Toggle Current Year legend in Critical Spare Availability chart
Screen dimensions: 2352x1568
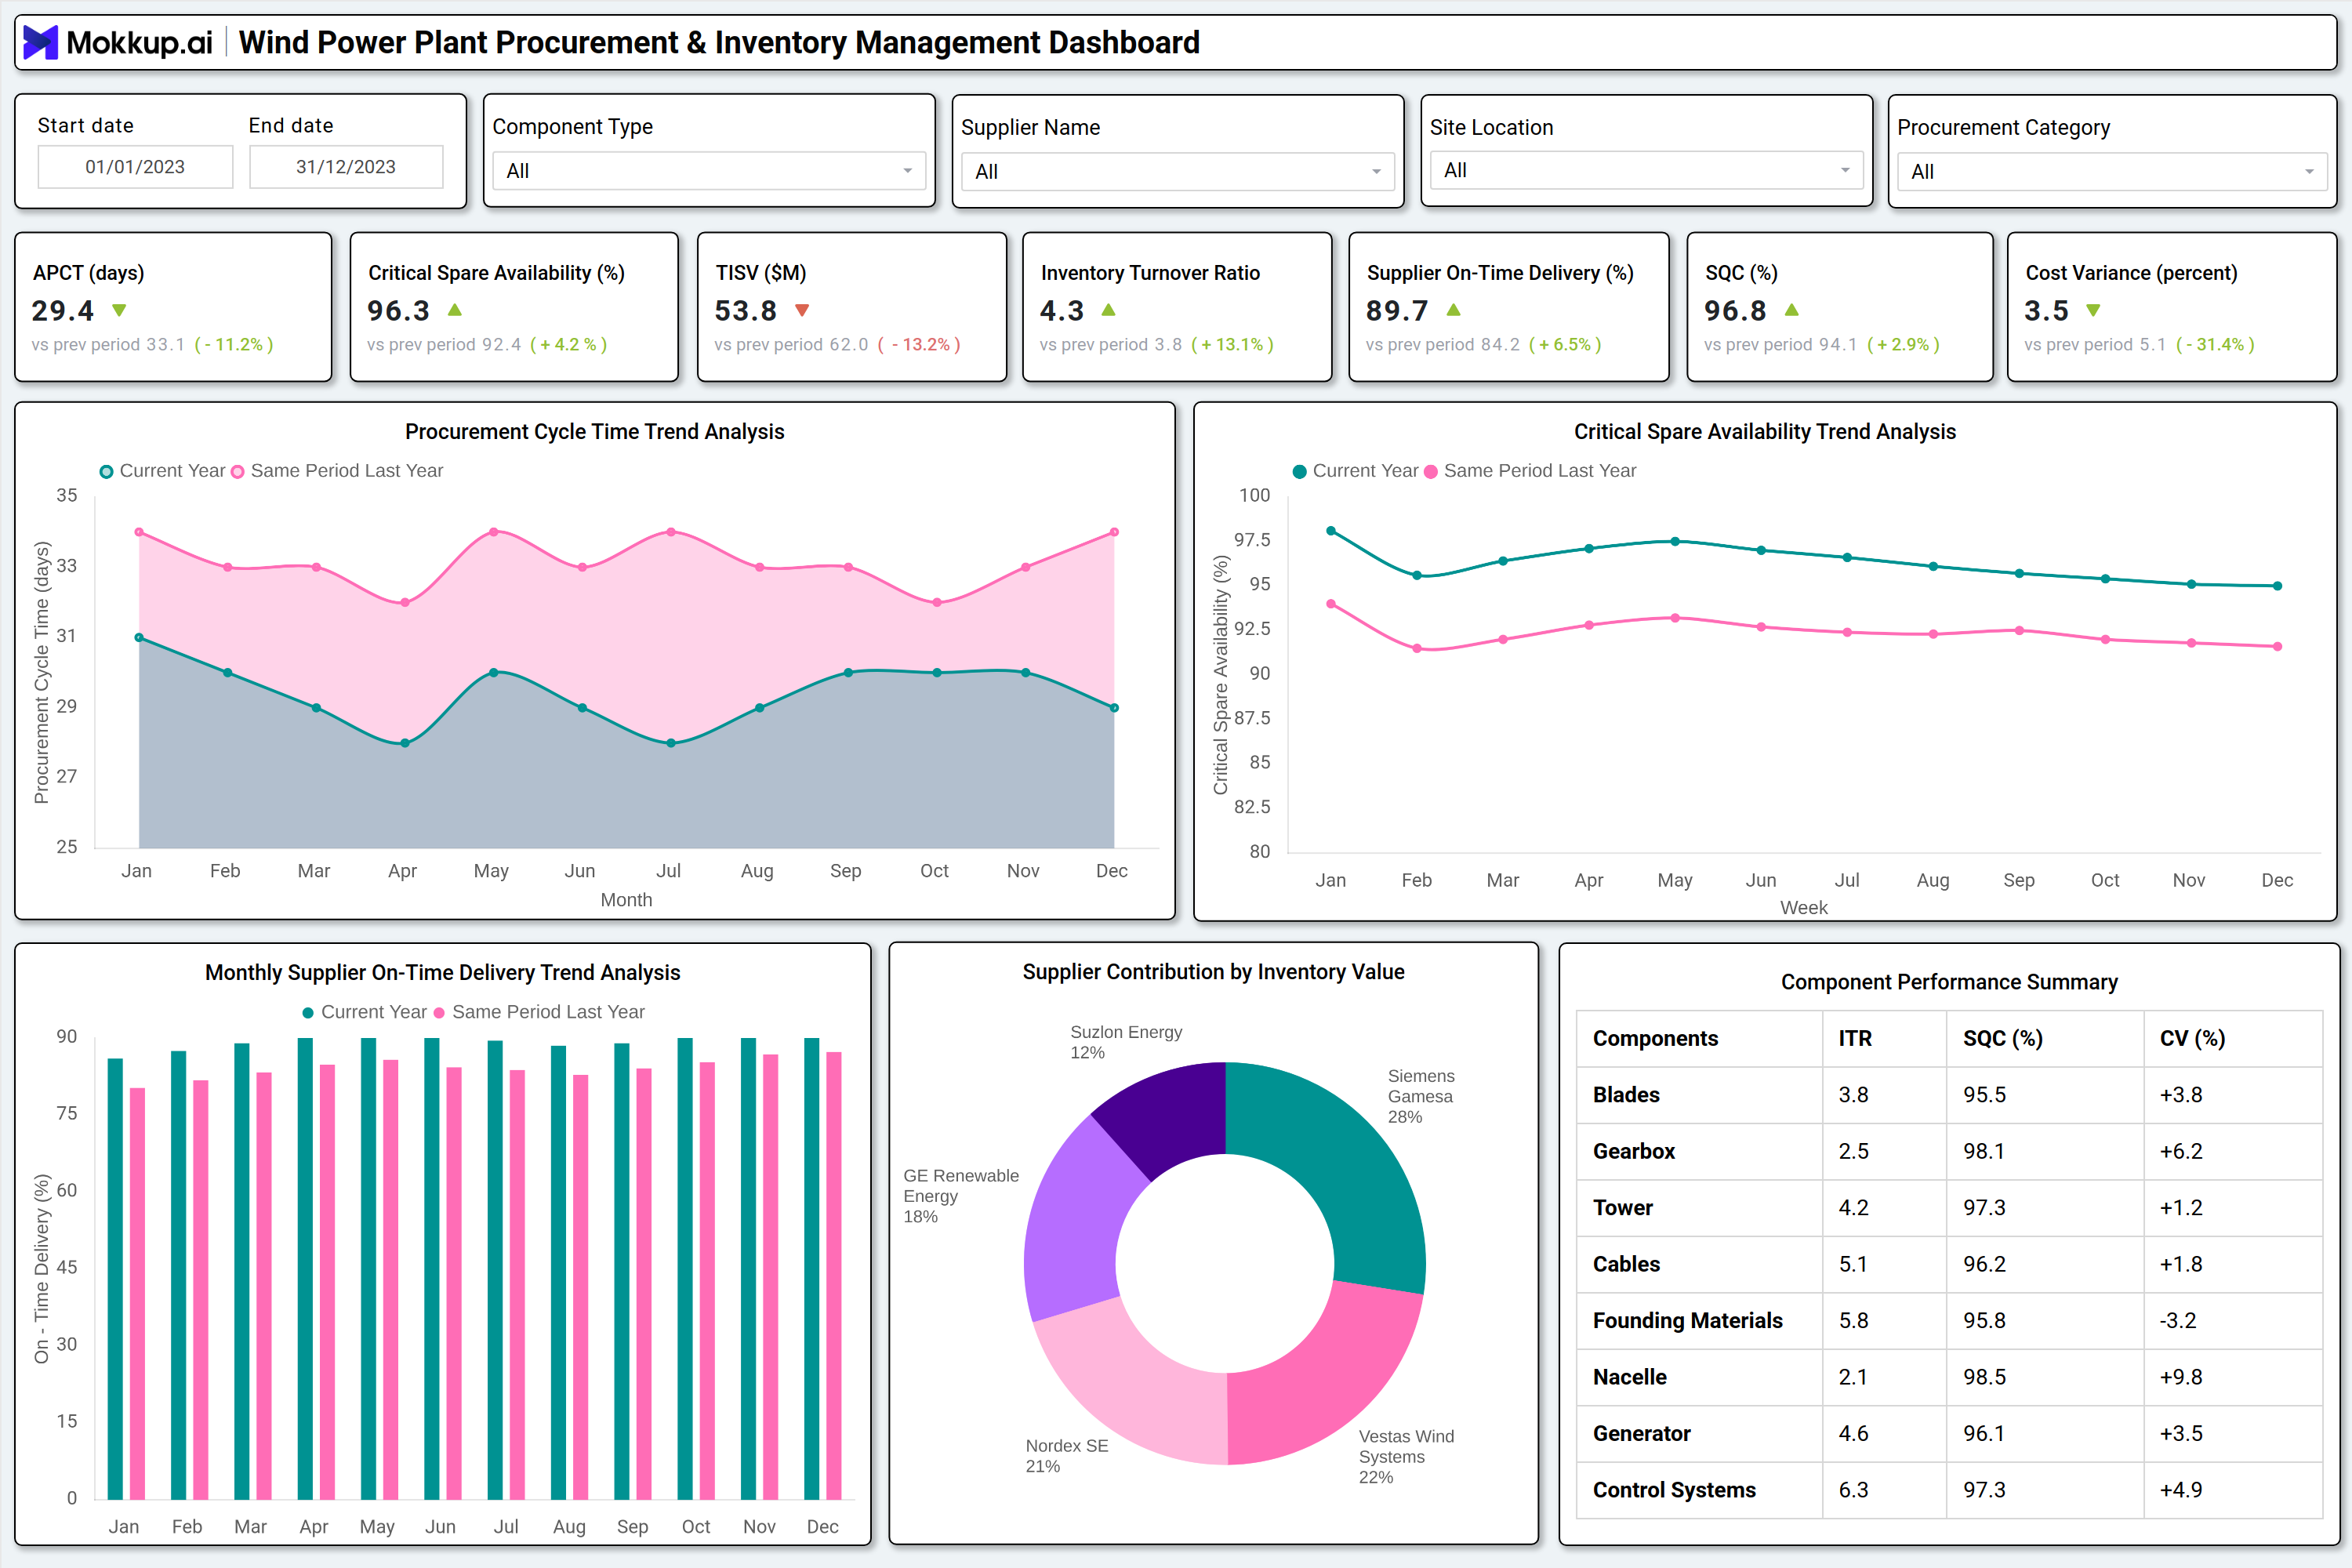[x=1355, y=471]
